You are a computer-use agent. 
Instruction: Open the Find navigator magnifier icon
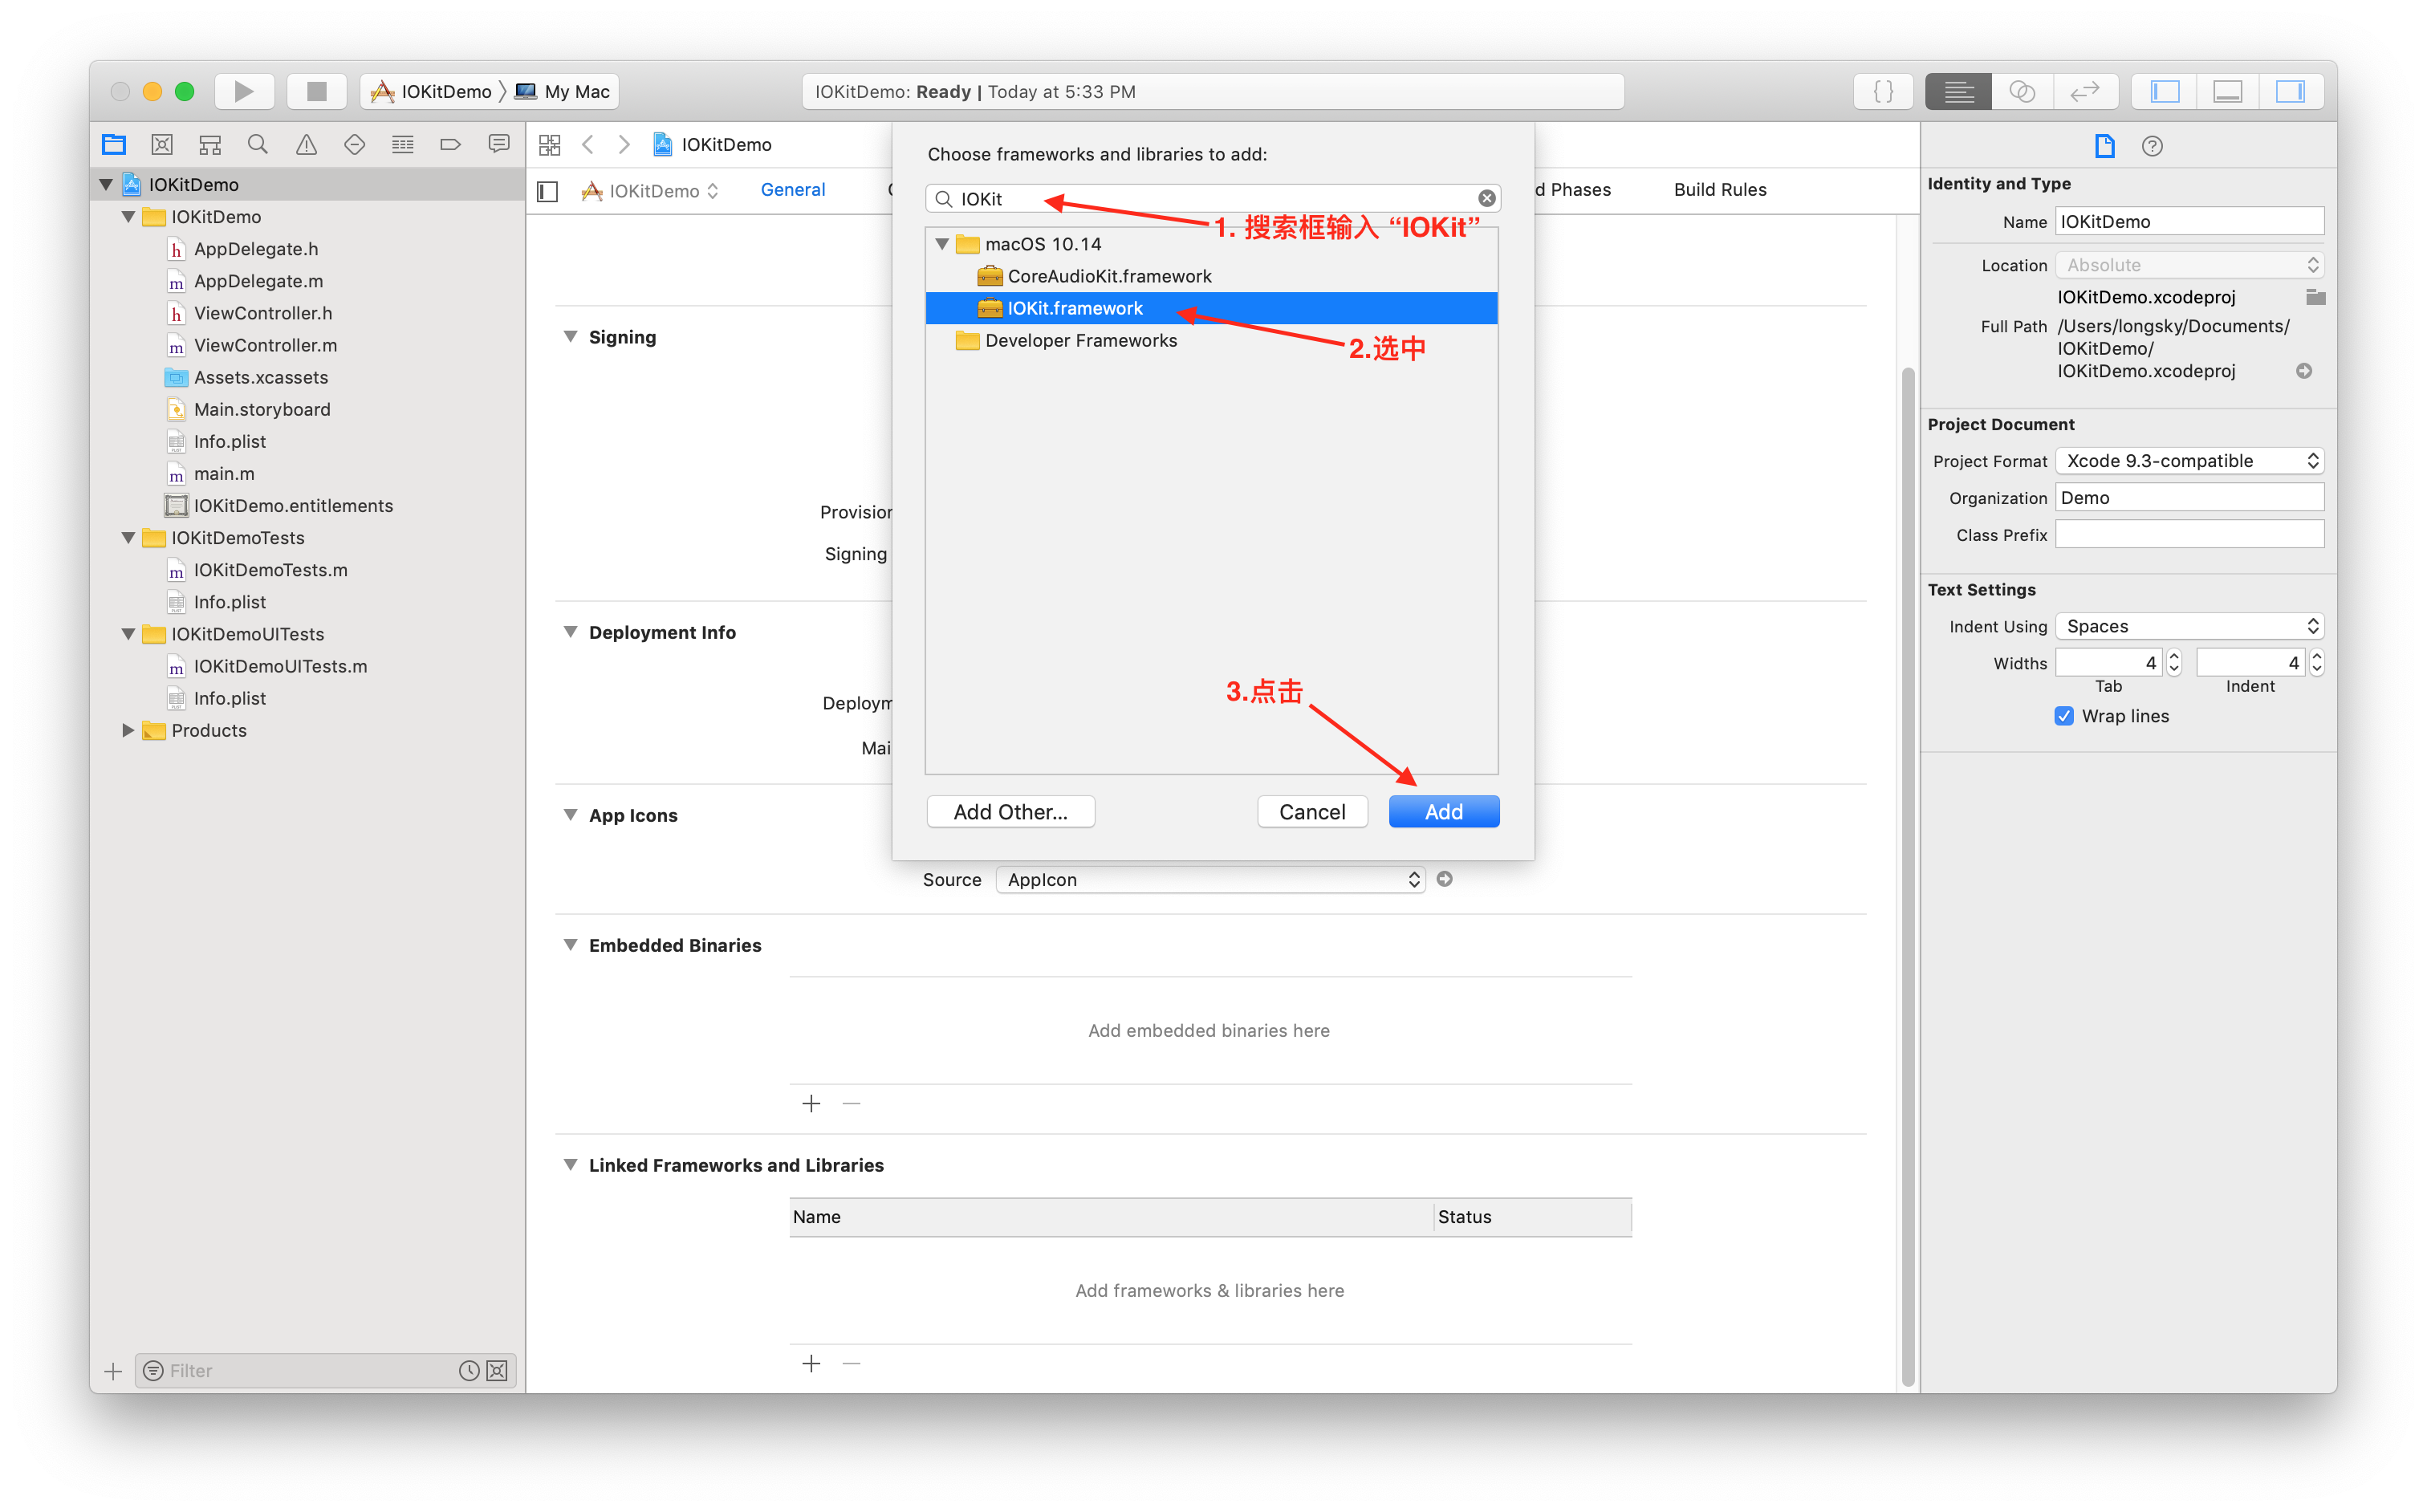258,145
